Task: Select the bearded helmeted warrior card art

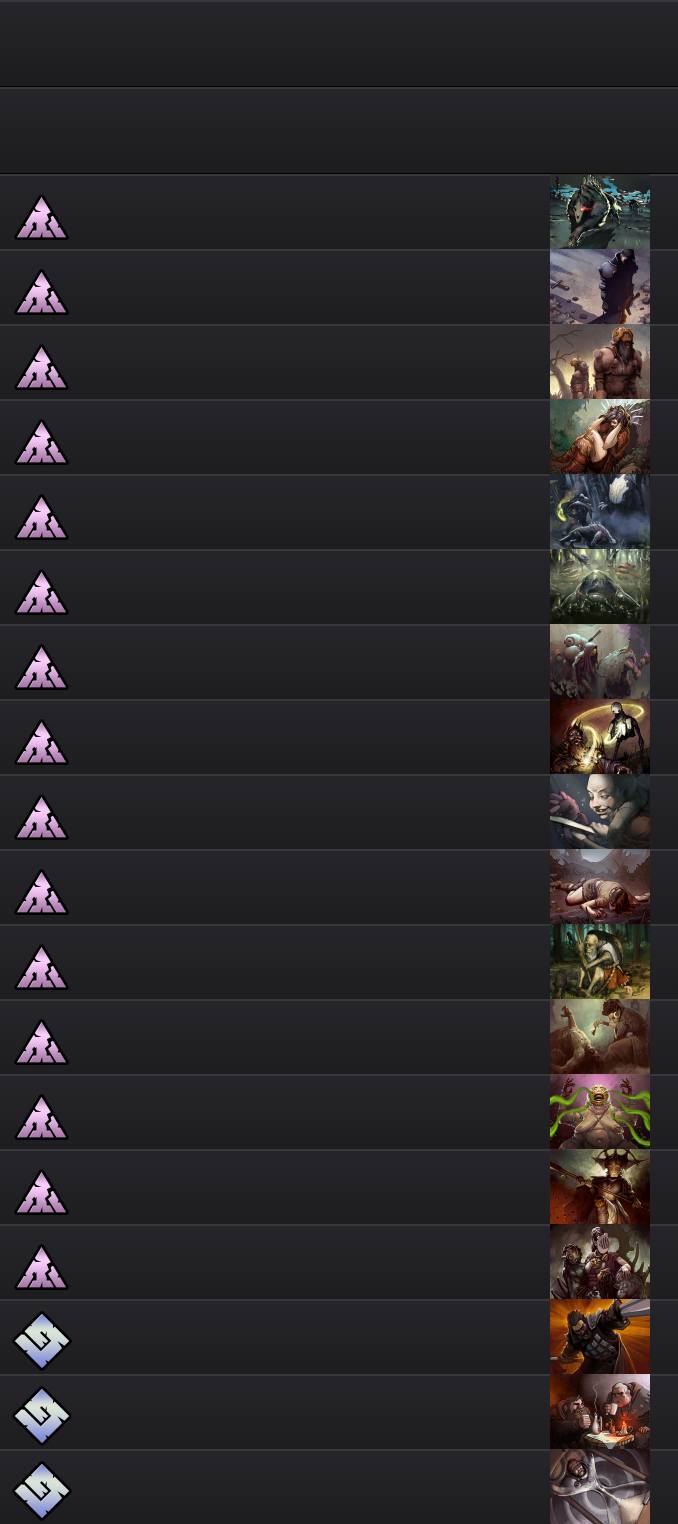Action: (600, 362)
